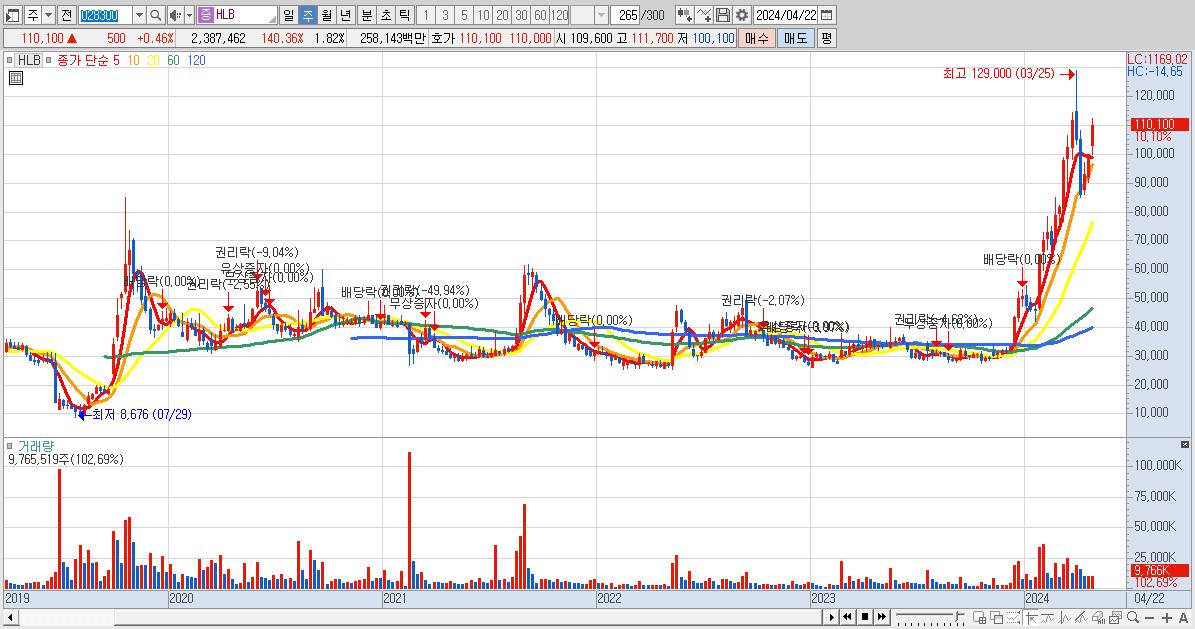Screen dimensions: 1195x629
Task: Click the fast rewind playback button
Action: [847, 616]
